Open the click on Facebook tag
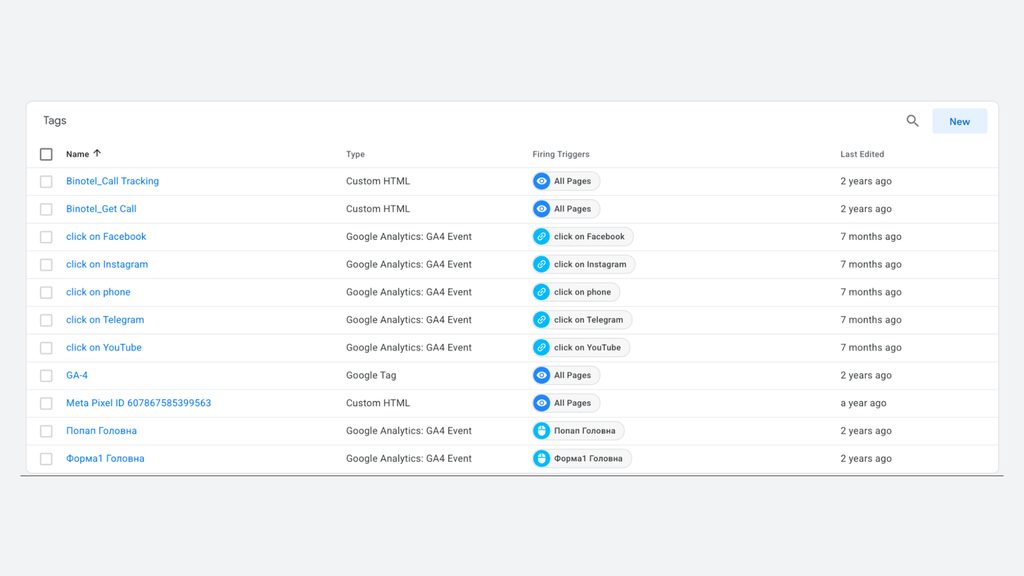Viewport: 1024px width, 576px height. click(106, 236)
